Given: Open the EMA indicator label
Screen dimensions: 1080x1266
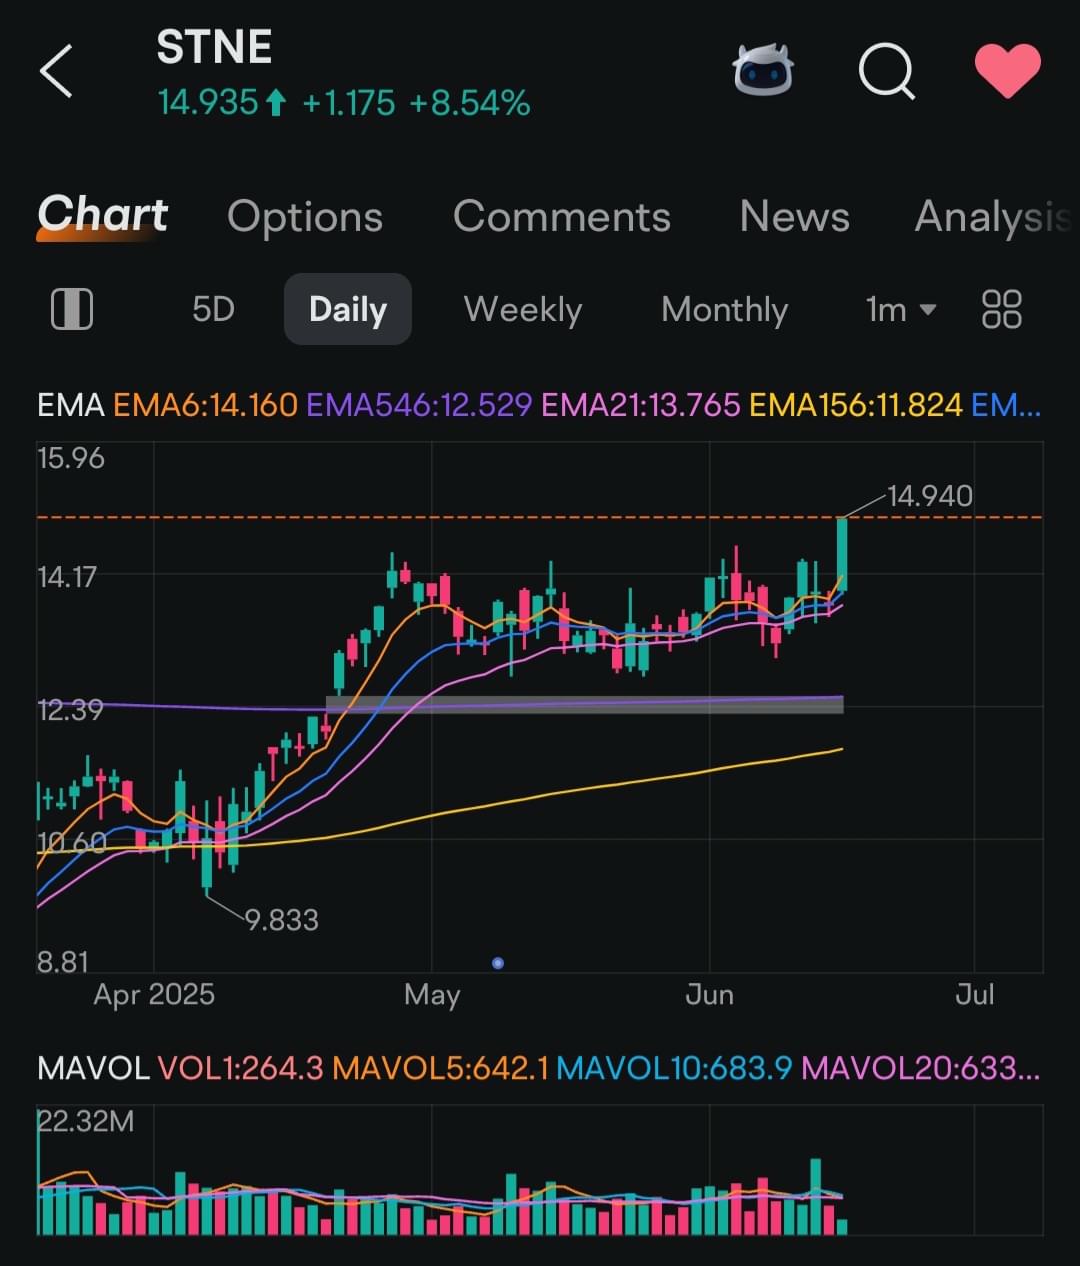Looking at the screenshot, I should (x=70, y=405).
